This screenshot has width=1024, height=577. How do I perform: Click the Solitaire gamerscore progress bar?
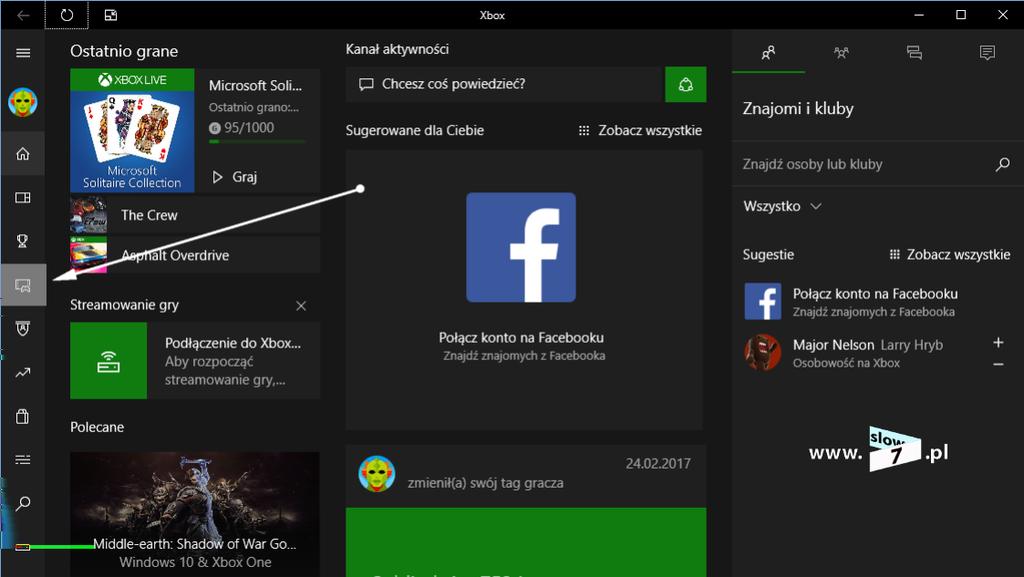coord(257,141)
